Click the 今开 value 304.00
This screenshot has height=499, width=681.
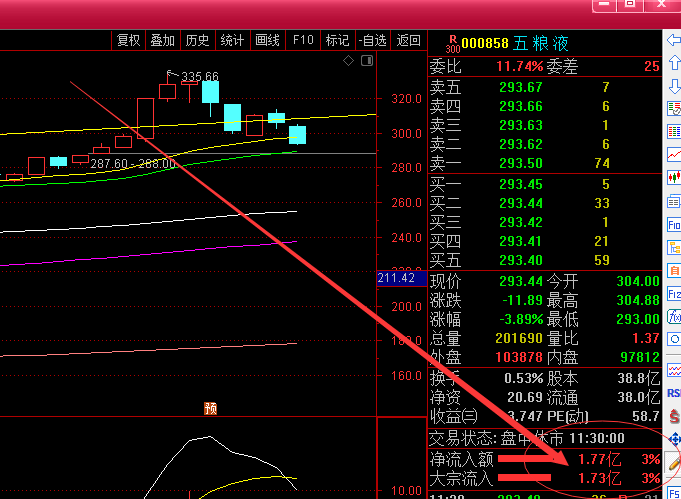point(638,281)
